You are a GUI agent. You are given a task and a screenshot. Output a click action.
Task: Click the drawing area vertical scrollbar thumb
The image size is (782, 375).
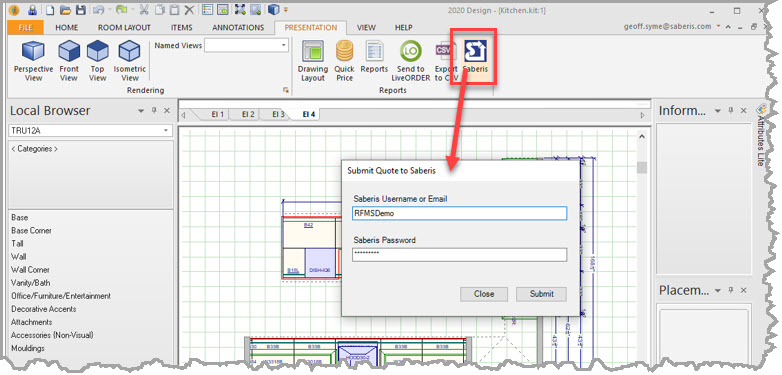tap(642, 168)
